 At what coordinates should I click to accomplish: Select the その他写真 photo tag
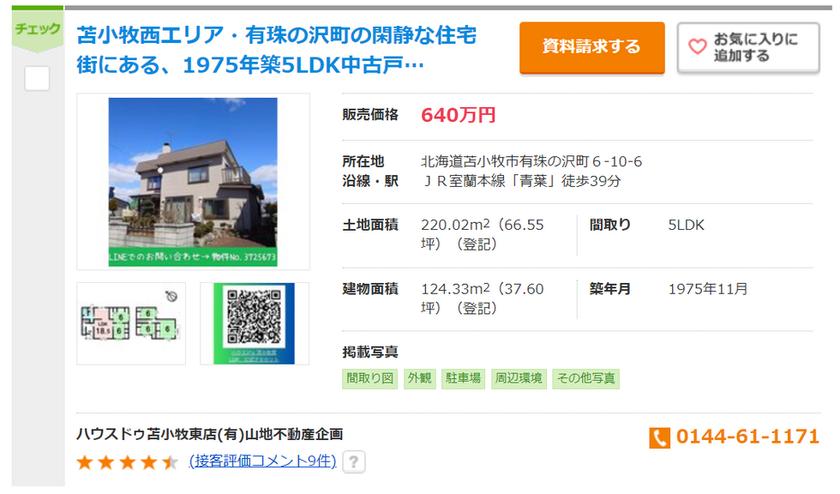[586, 378]
